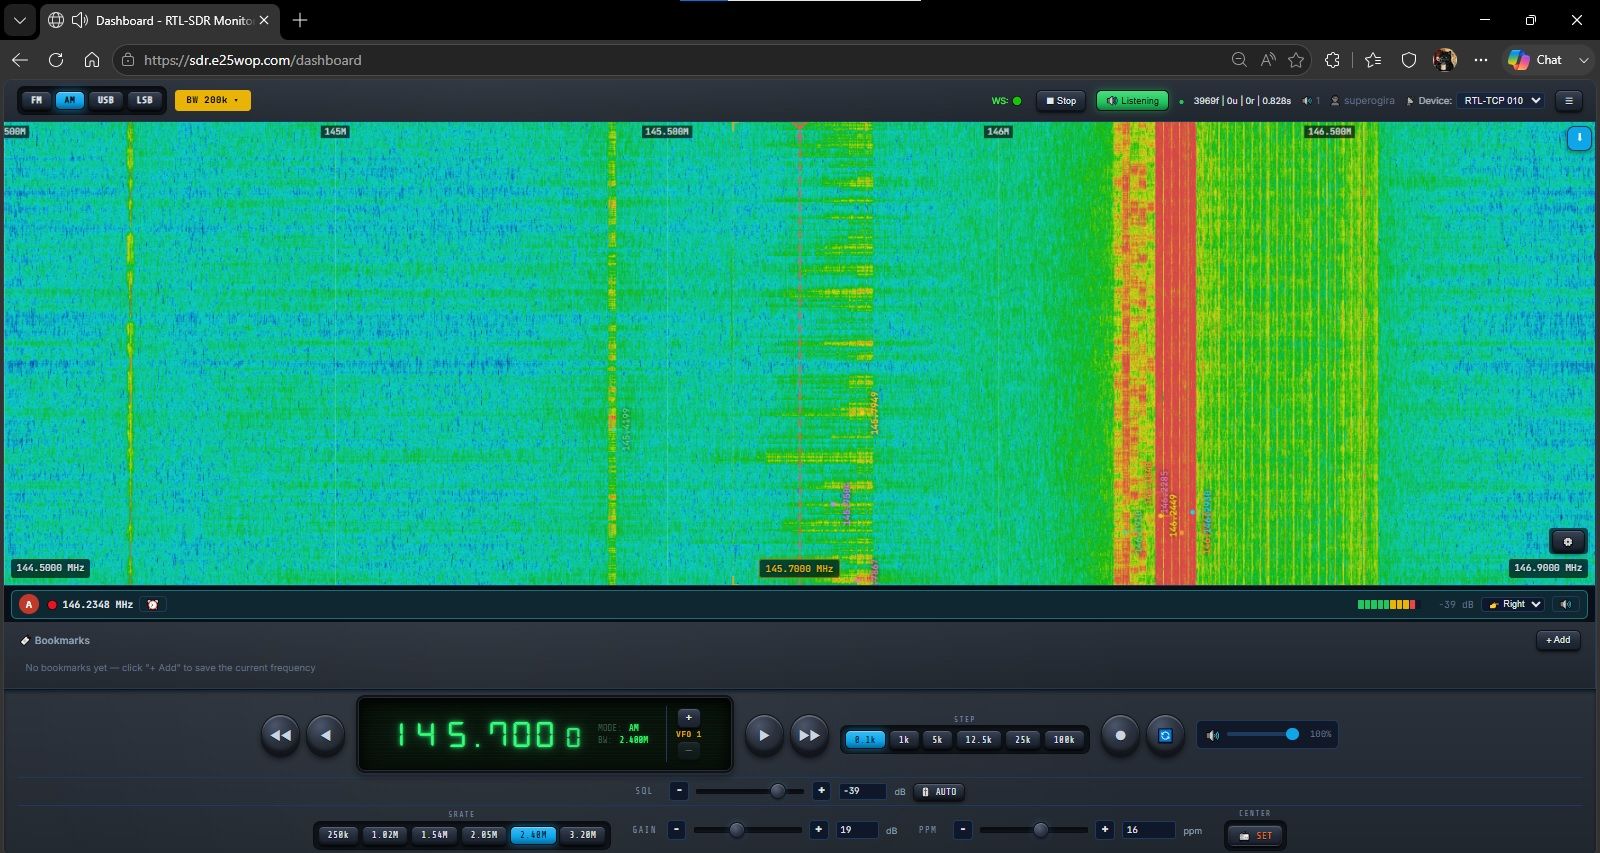Add page to favorites with star icon
Screen dimensions: 1600x853
click(x=1297, y=60)
